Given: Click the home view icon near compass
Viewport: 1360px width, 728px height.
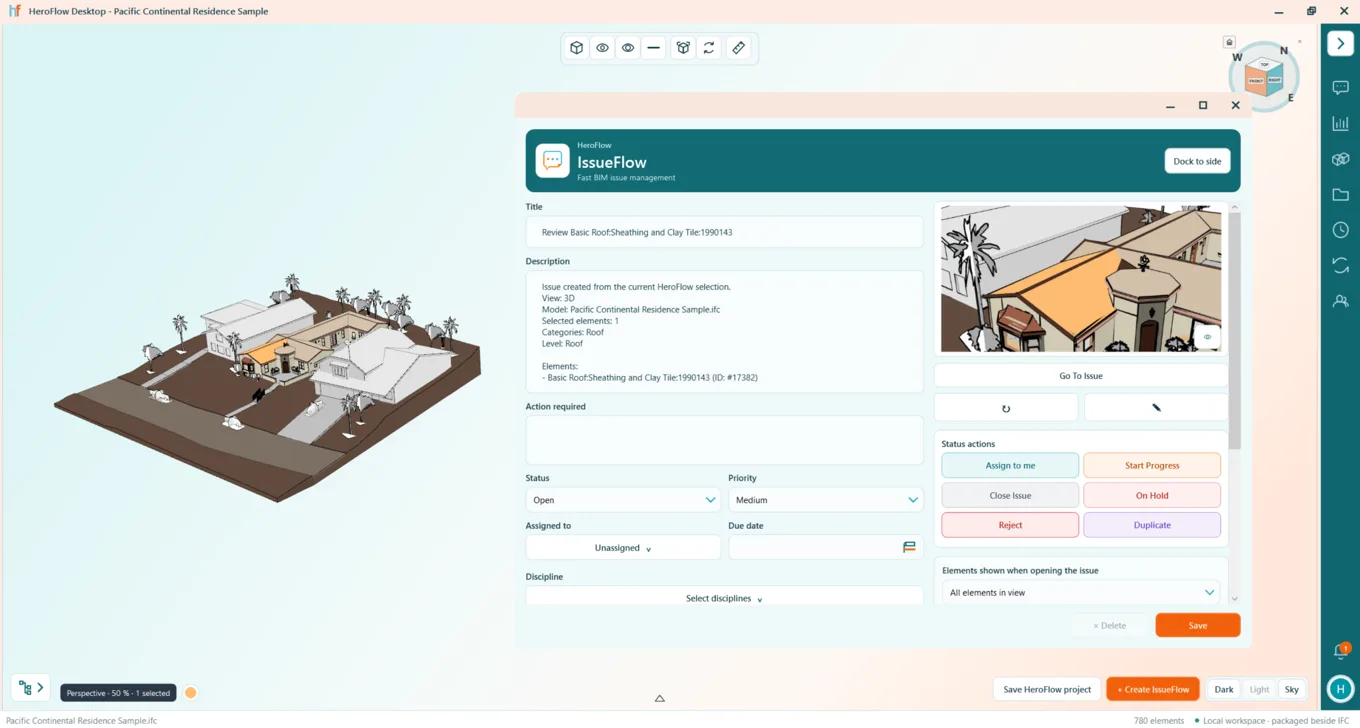Looking at the screenshot, I should [1229, 42].
